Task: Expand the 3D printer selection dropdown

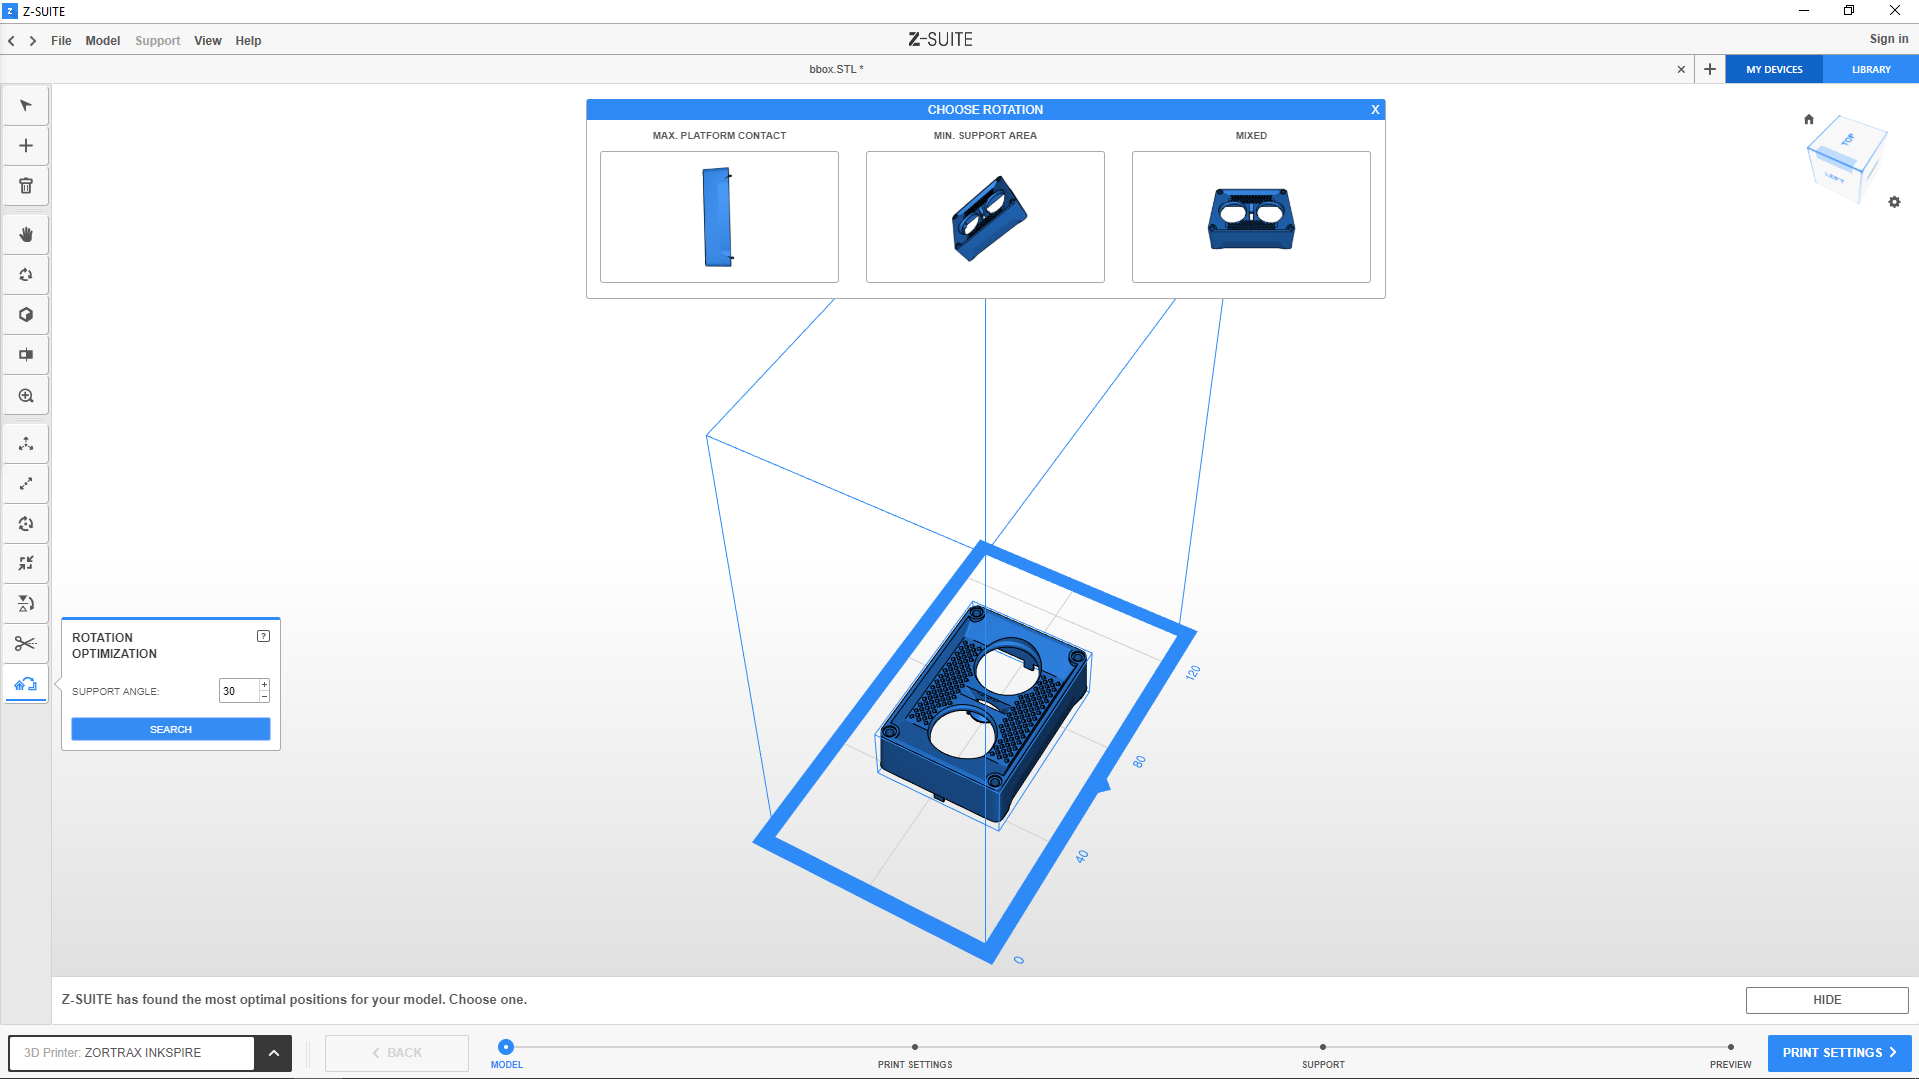Action: tap(273, 1053)
